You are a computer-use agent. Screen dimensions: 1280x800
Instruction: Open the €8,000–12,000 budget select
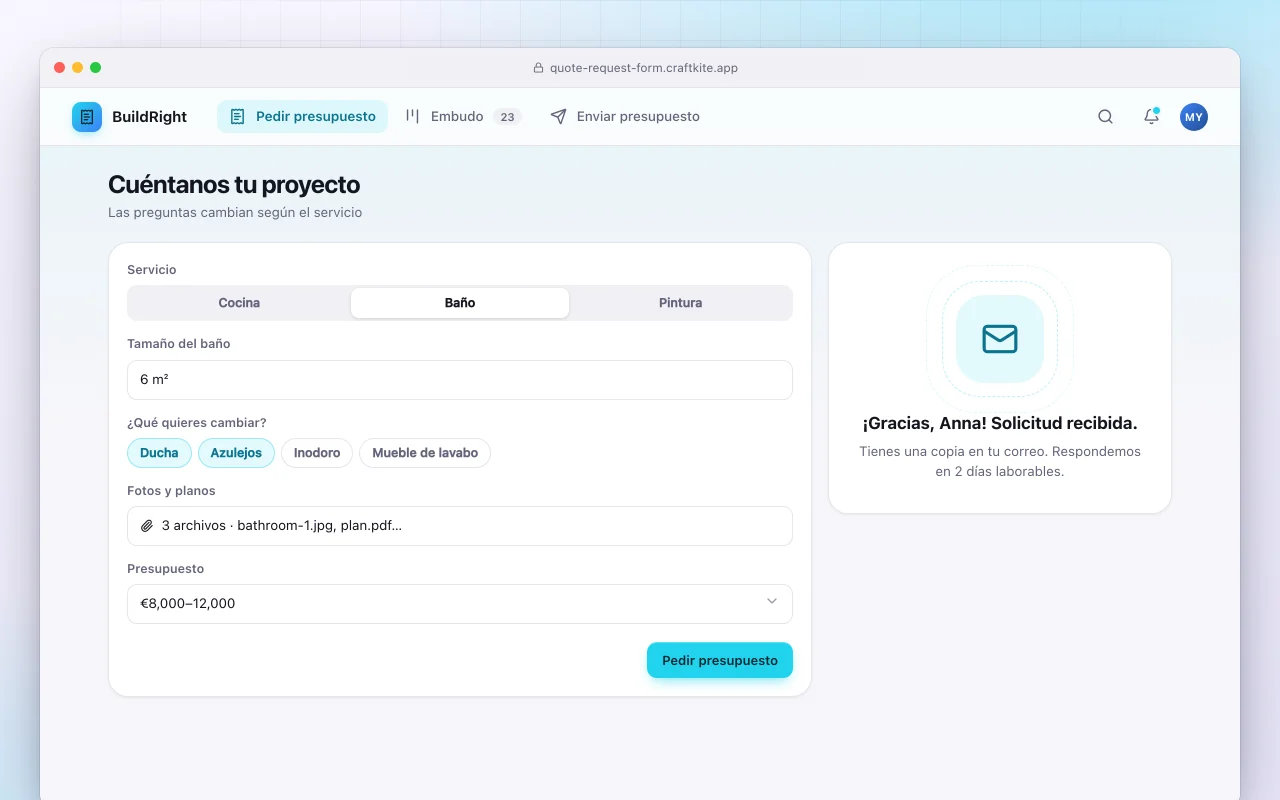click(460, 604)
